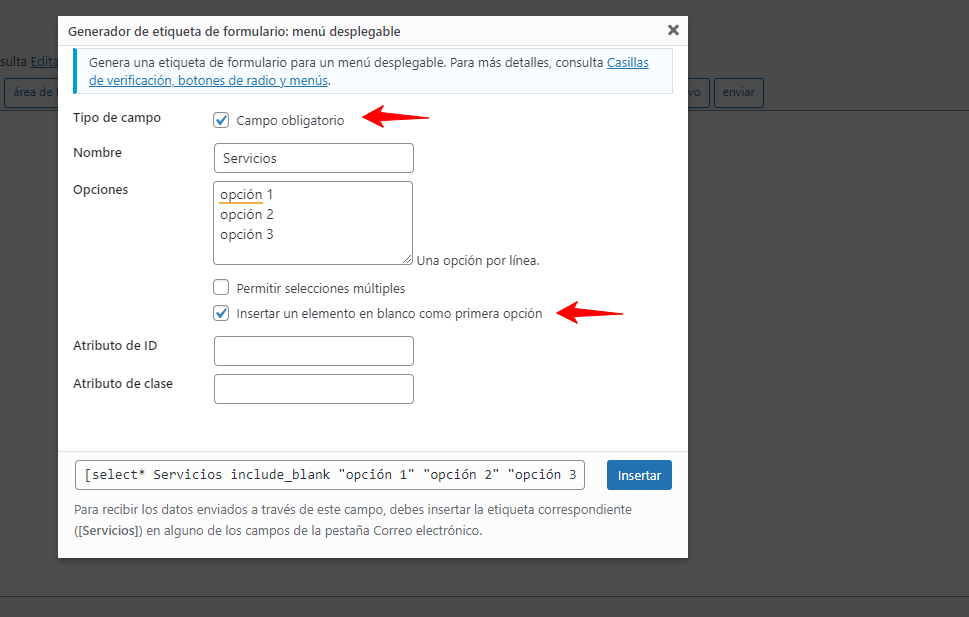Click the Insertar button
969x617 pixels.
[x=639, y=475]
